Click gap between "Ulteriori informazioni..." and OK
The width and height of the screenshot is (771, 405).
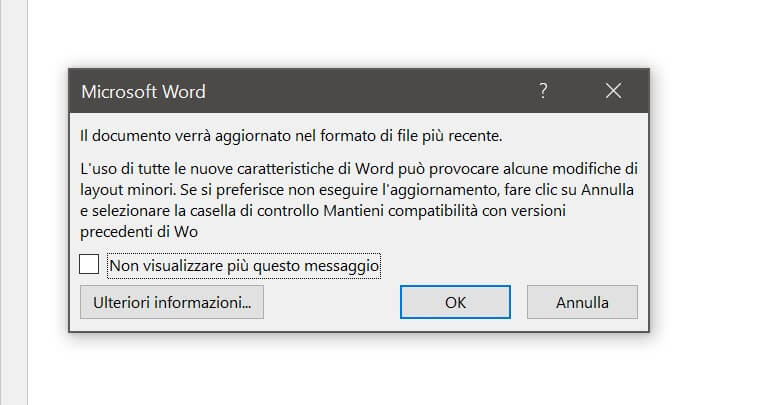(331, 301)
